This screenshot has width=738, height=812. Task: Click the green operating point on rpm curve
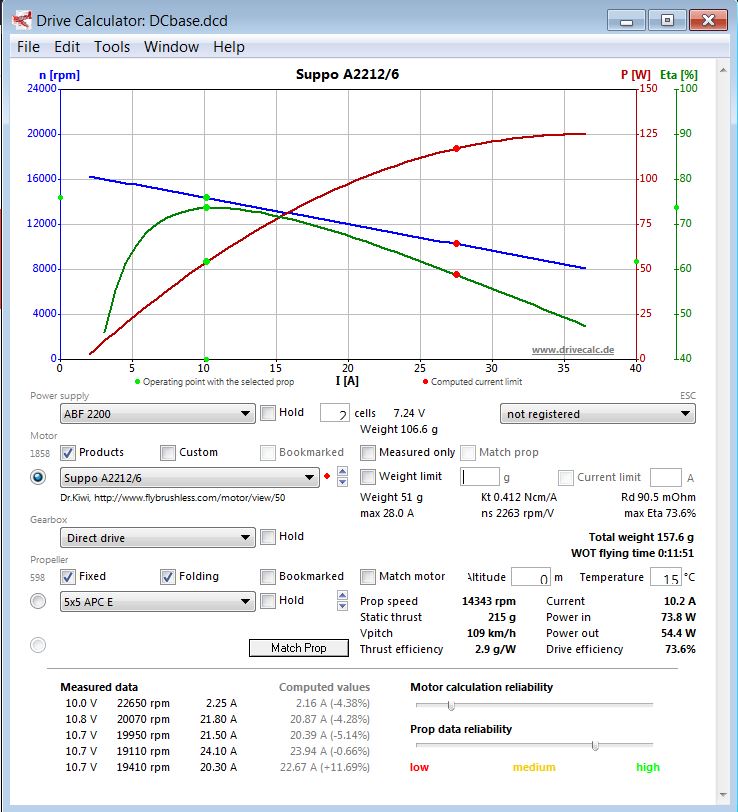(206, 198)
